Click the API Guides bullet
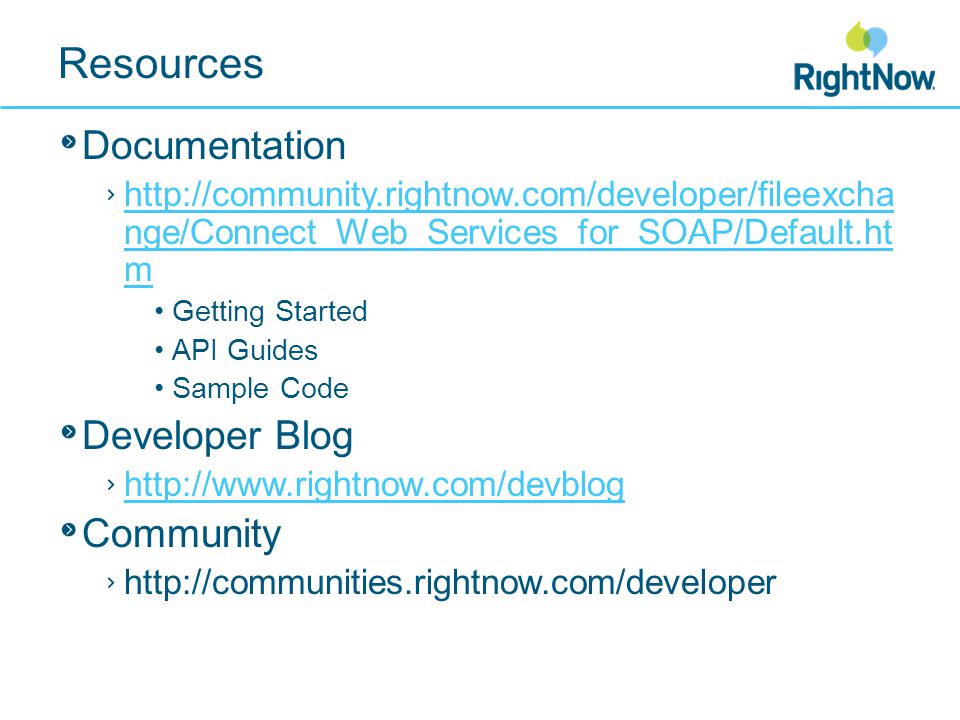This screenshot has width=960, height=720. tap(245, 350)
